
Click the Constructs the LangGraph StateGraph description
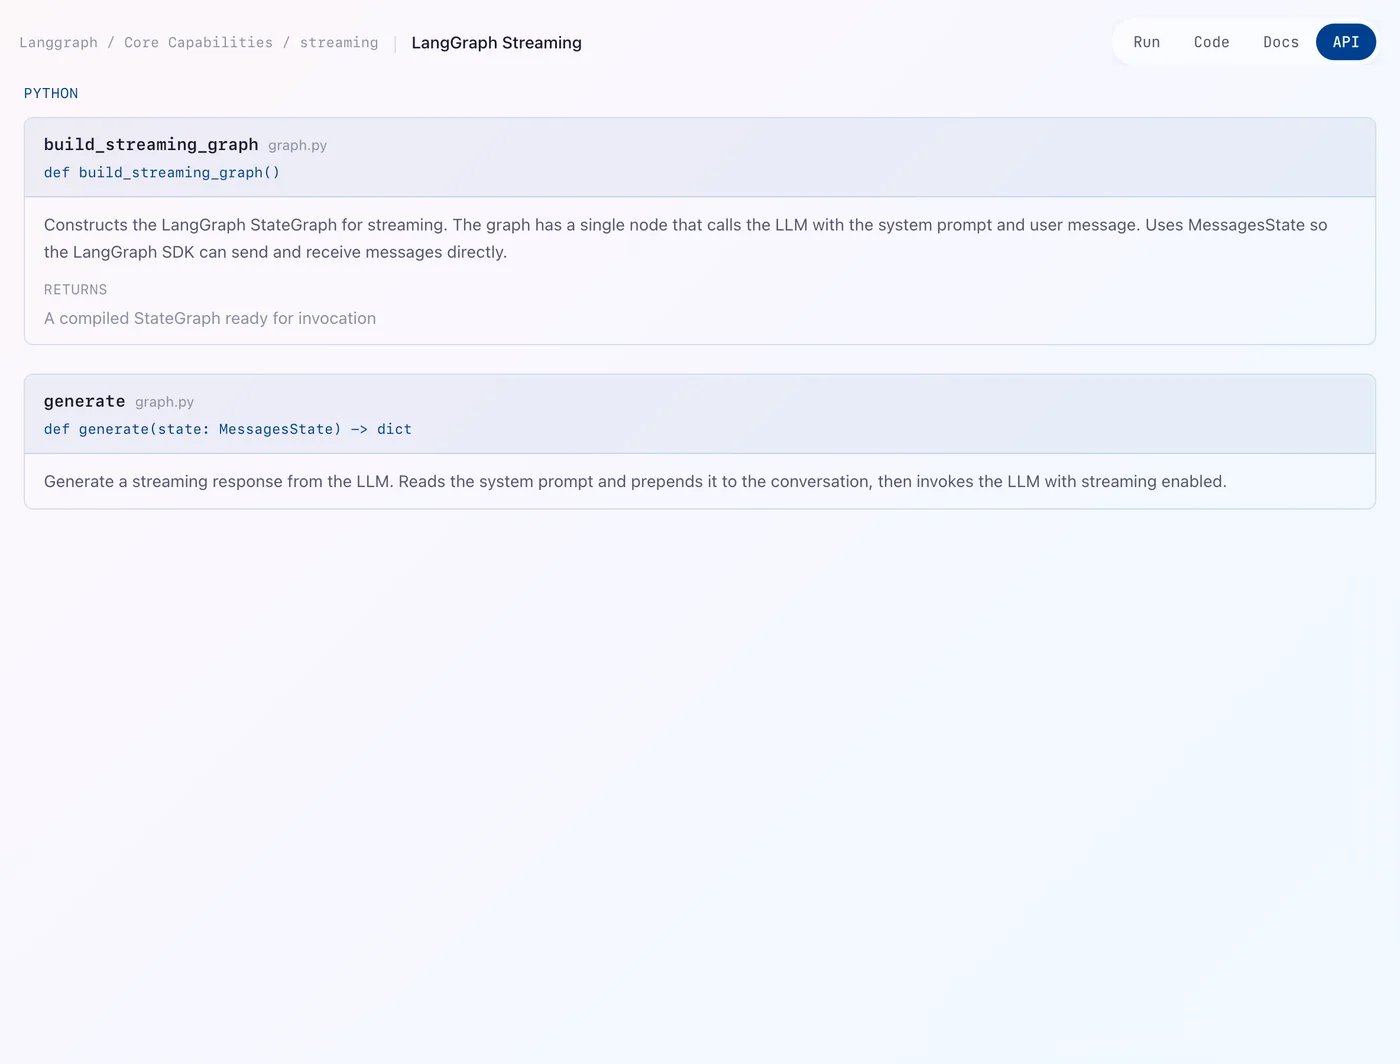coord(685,238)
